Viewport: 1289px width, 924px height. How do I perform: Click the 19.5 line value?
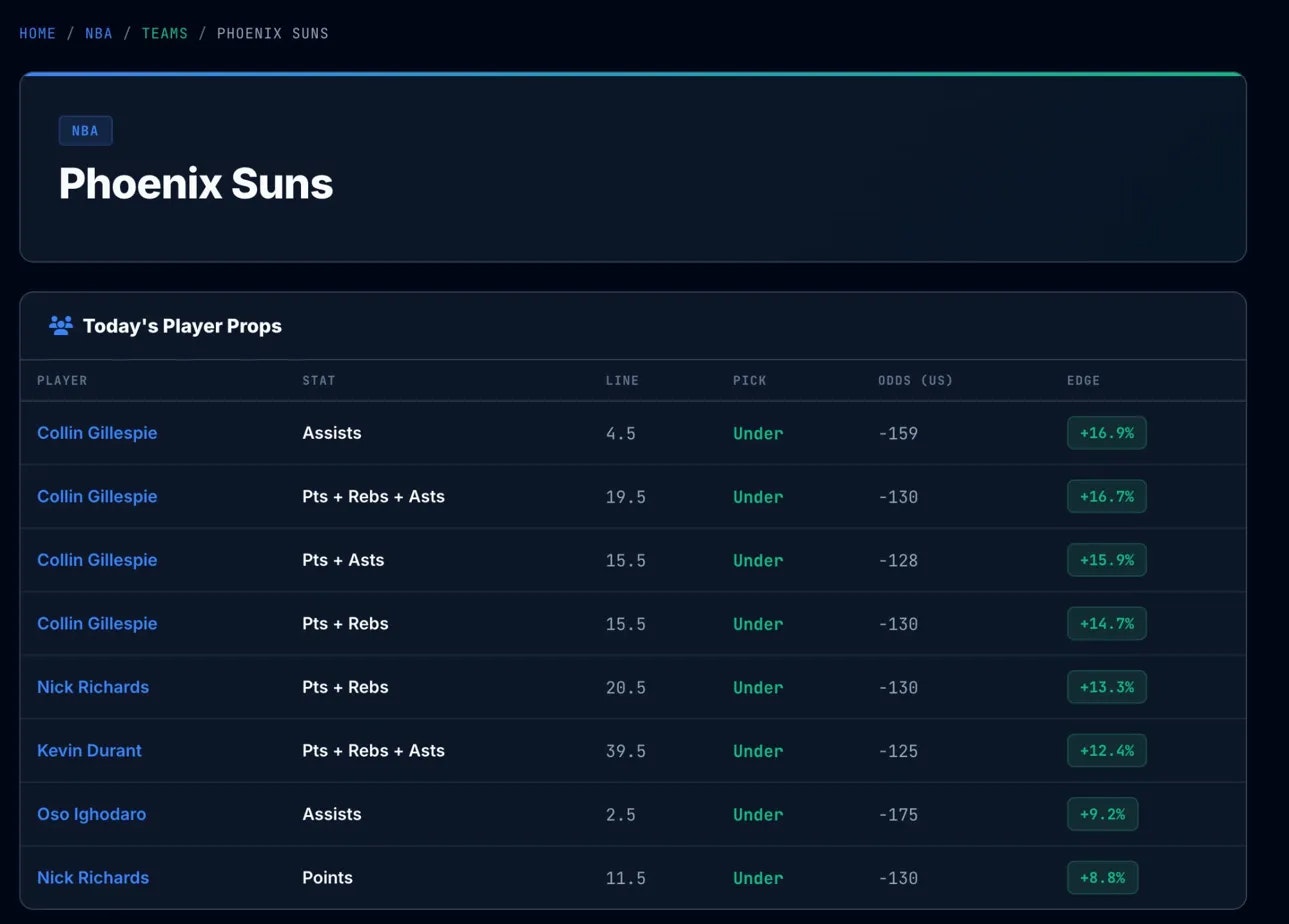[x=626, y=497]
